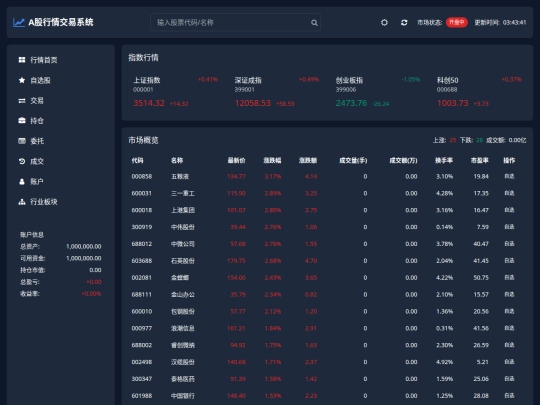Add 五粮液 to watchlist with 自选
The image size is (540, 405).
[509, 176]
